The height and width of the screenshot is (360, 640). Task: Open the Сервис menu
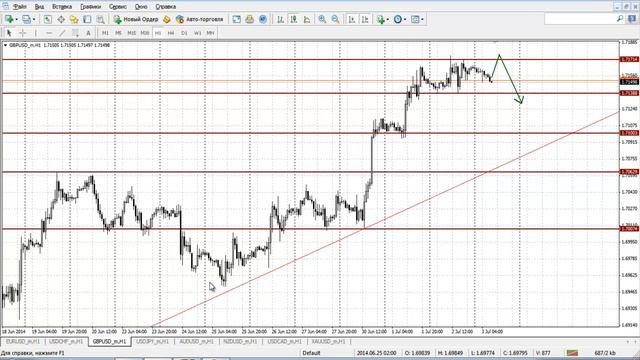(x=118, y=7)
